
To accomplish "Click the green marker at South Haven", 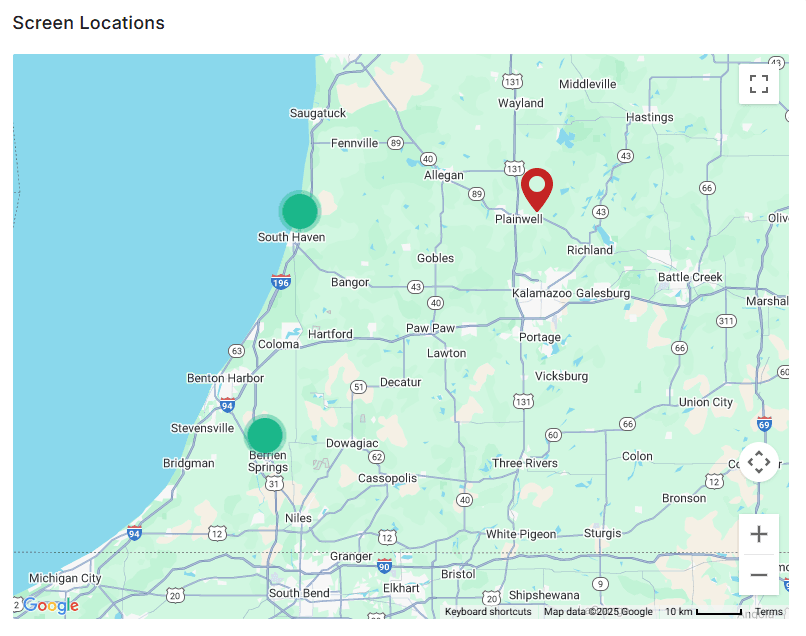I will [299, 212].
